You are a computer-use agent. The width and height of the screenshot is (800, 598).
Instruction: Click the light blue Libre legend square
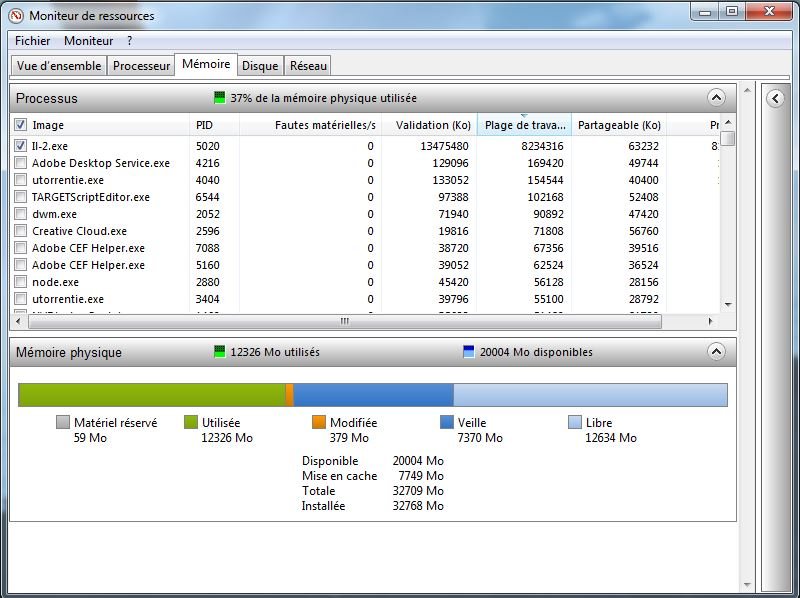575,423
